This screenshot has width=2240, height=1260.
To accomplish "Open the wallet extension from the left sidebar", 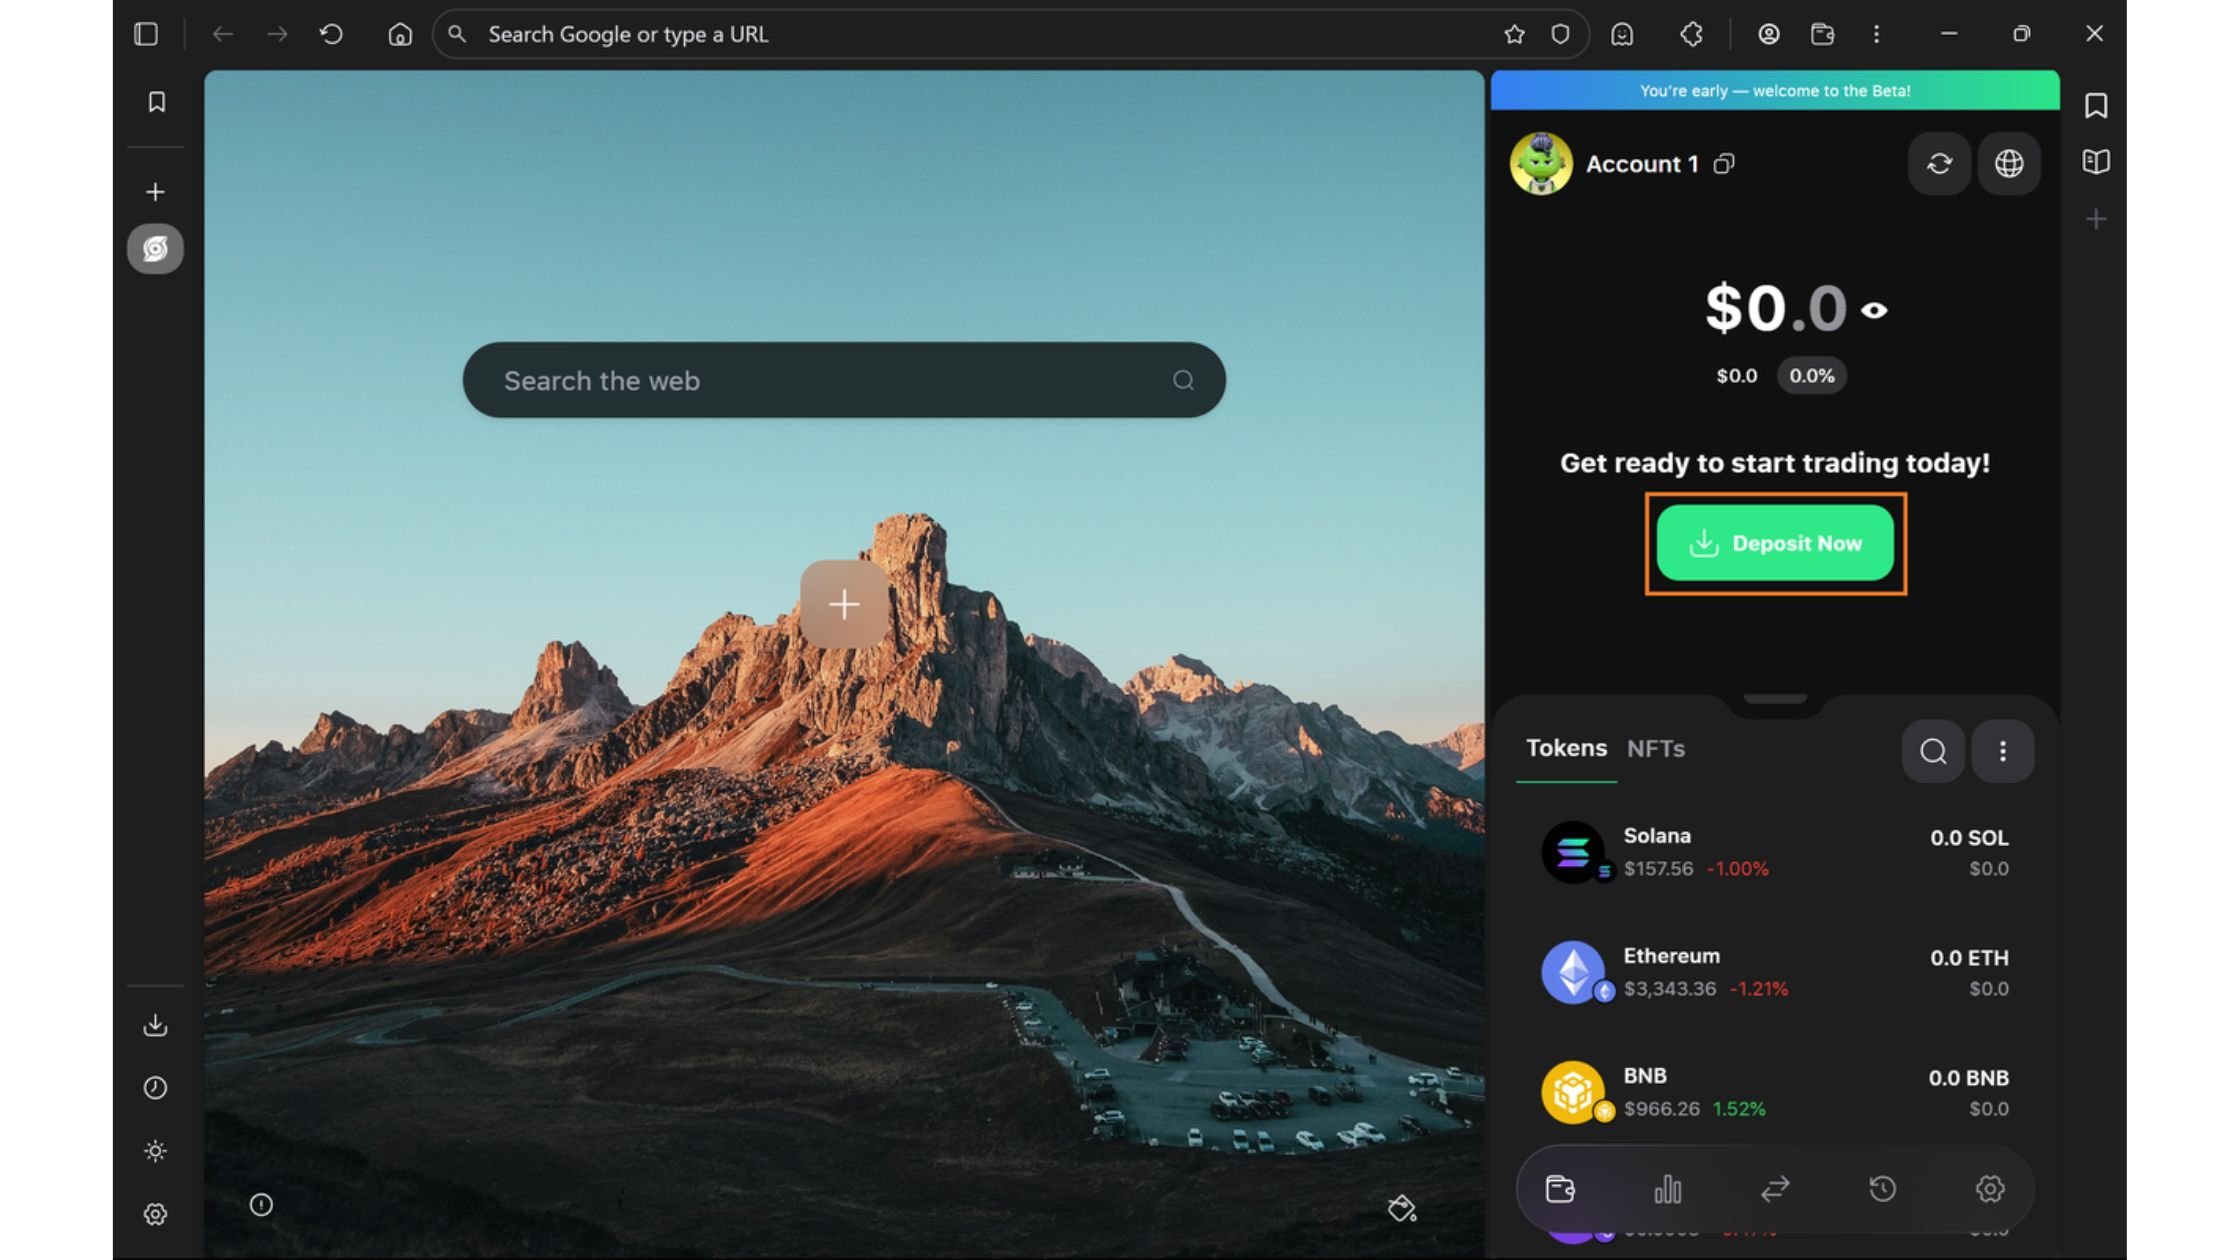I will tap(155, 249).
